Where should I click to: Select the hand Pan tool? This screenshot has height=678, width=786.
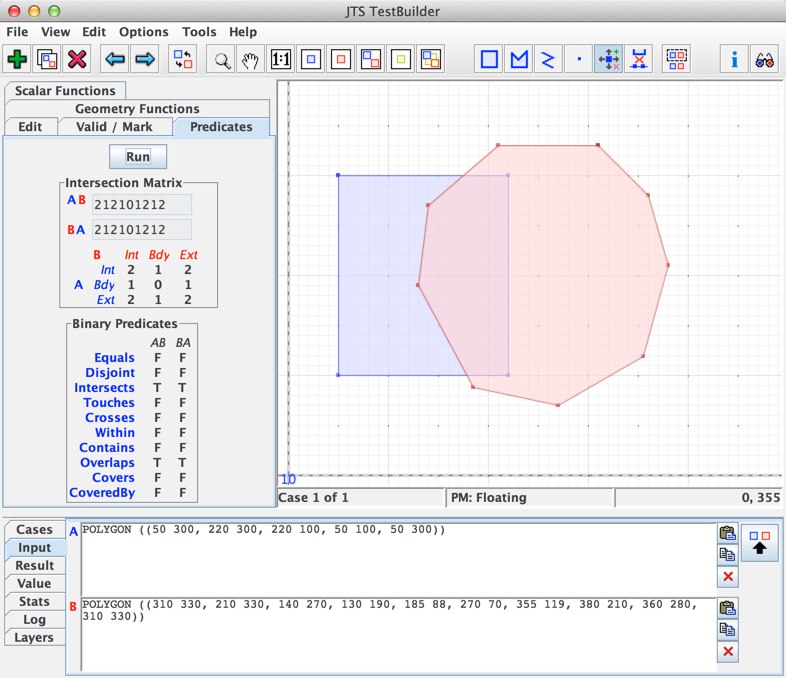[x=250, y=59]
